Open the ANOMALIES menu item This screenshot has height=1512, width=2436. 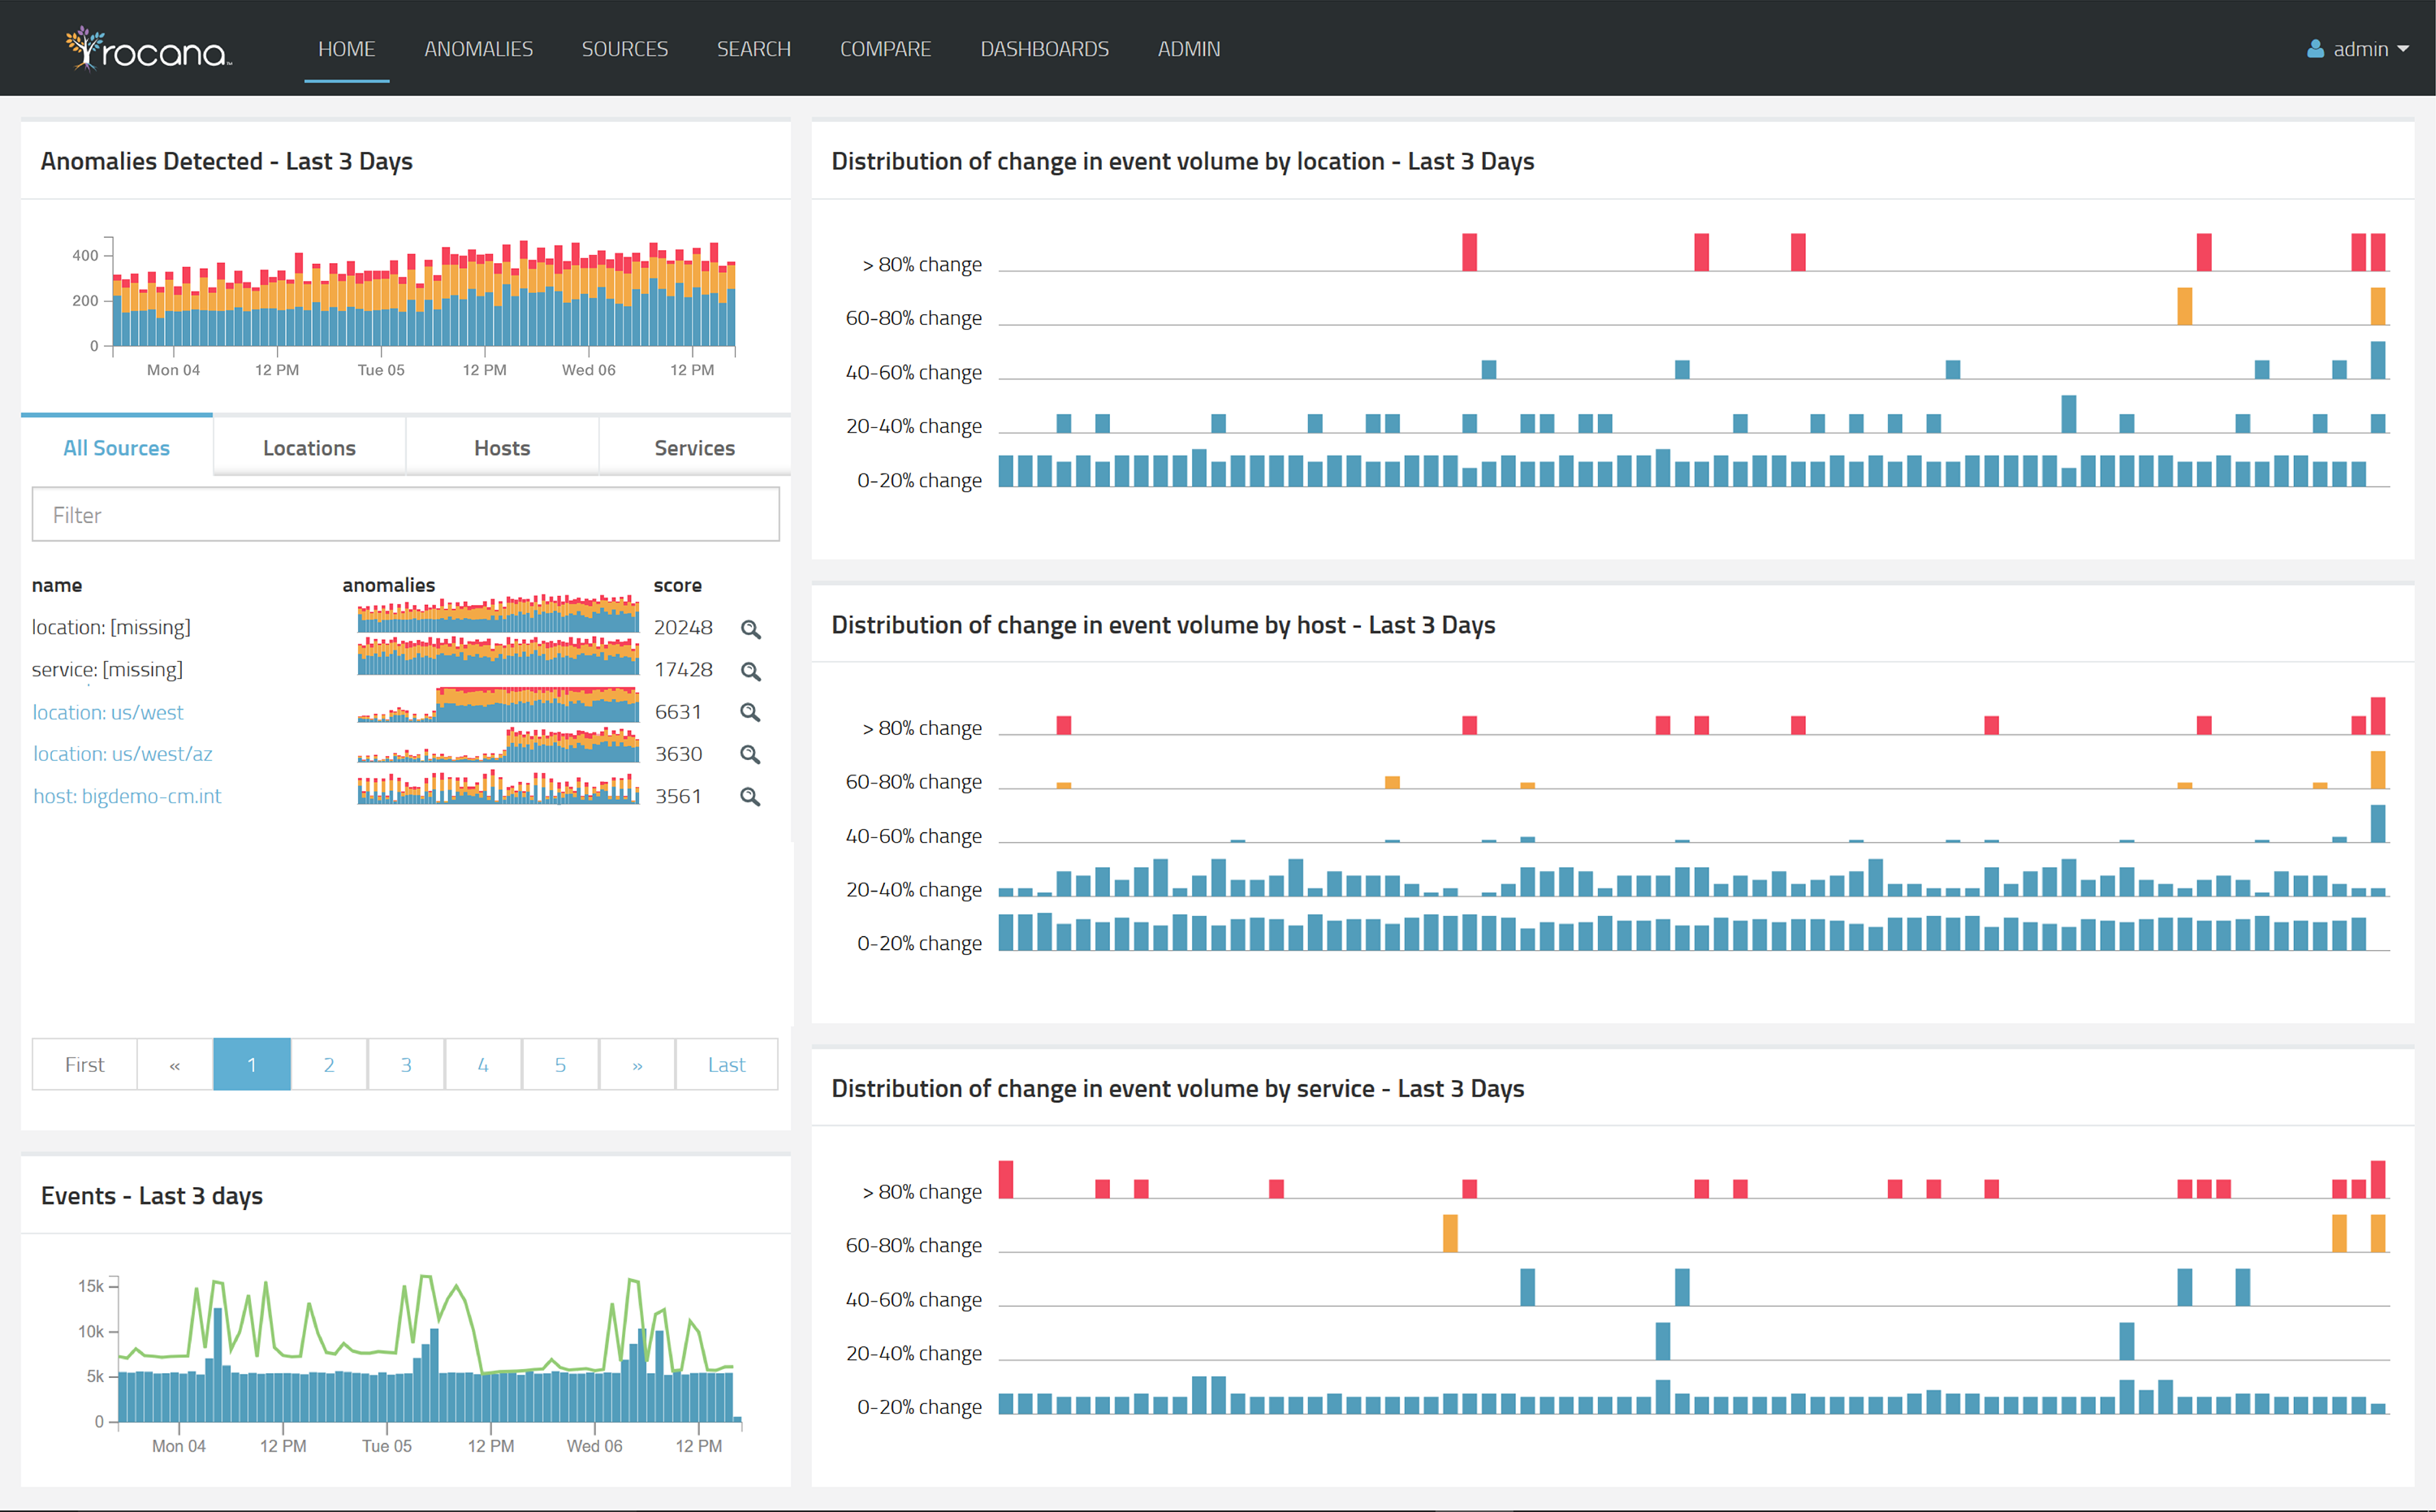[478, 49]
